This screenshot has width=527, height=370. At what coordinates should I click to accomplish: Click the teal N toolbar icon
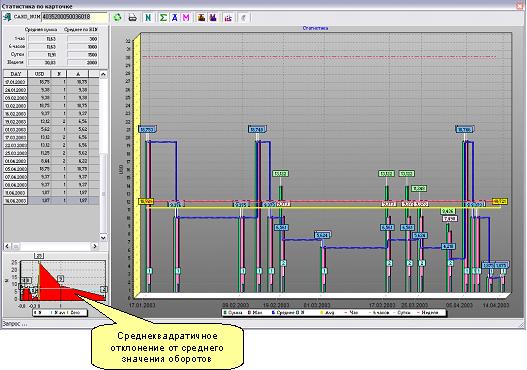click(x=148, y=17)
